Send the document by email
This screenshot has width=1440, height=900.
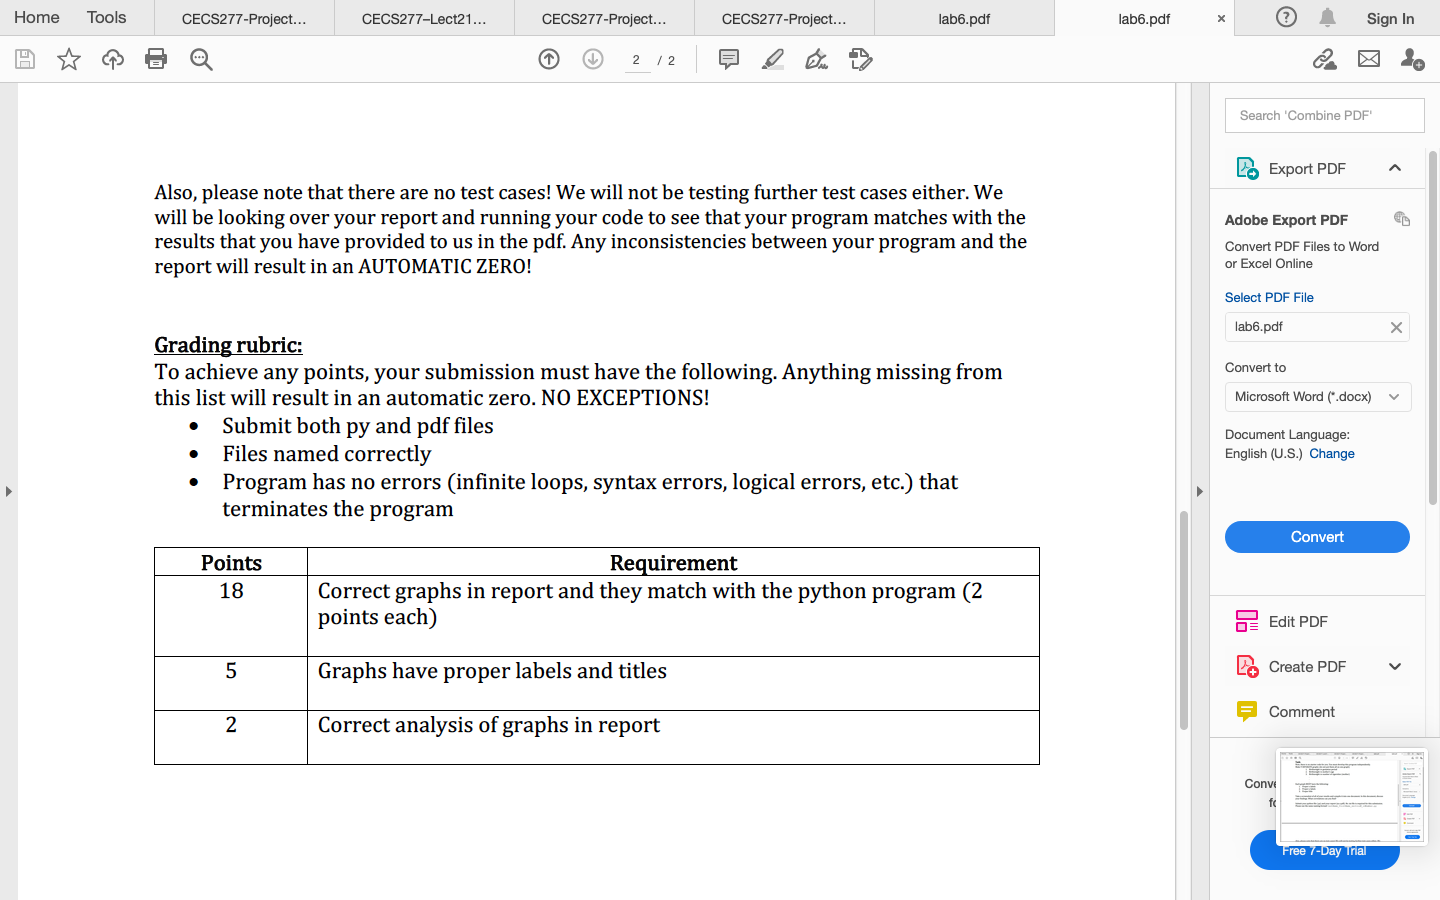(1369, 59)
